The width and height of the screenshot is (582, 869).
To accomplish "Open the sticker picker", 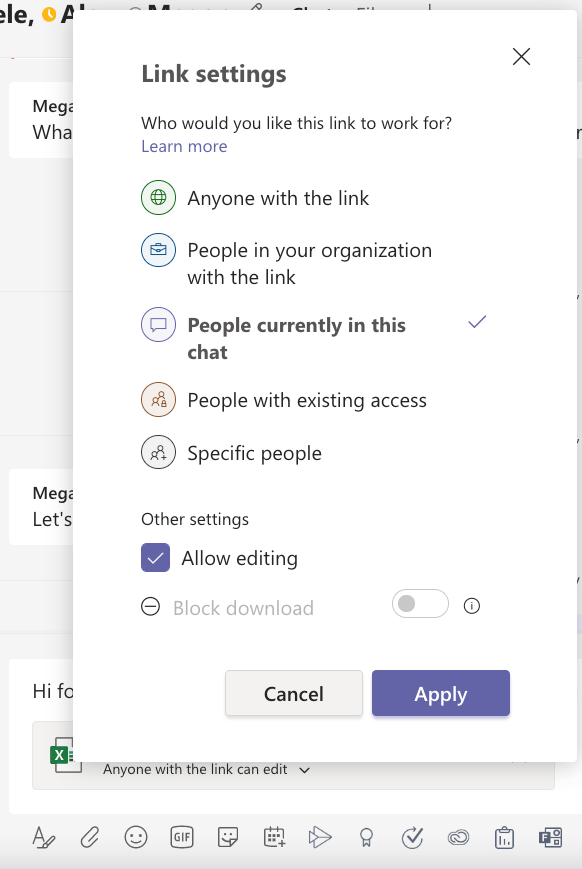I will pyautogui.click(x=227, y=838).
